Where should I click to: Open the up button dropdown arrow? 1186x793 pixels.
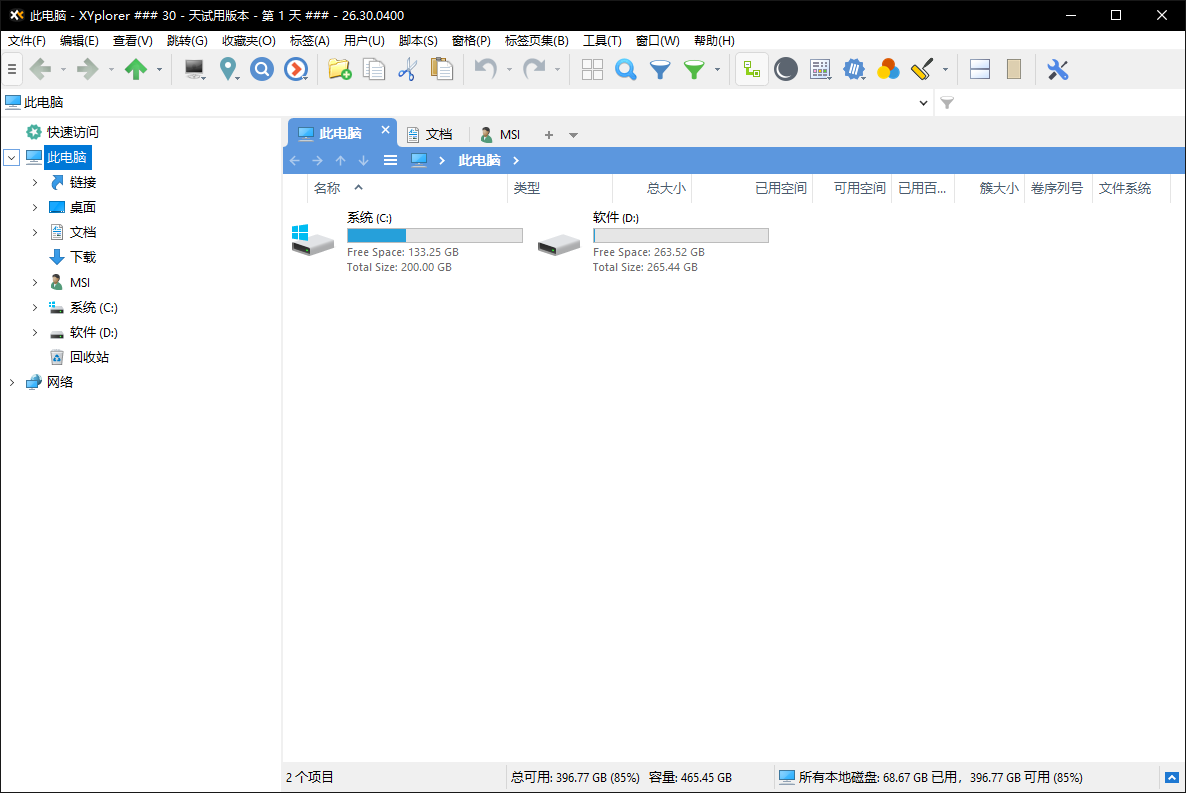point(160,70)
